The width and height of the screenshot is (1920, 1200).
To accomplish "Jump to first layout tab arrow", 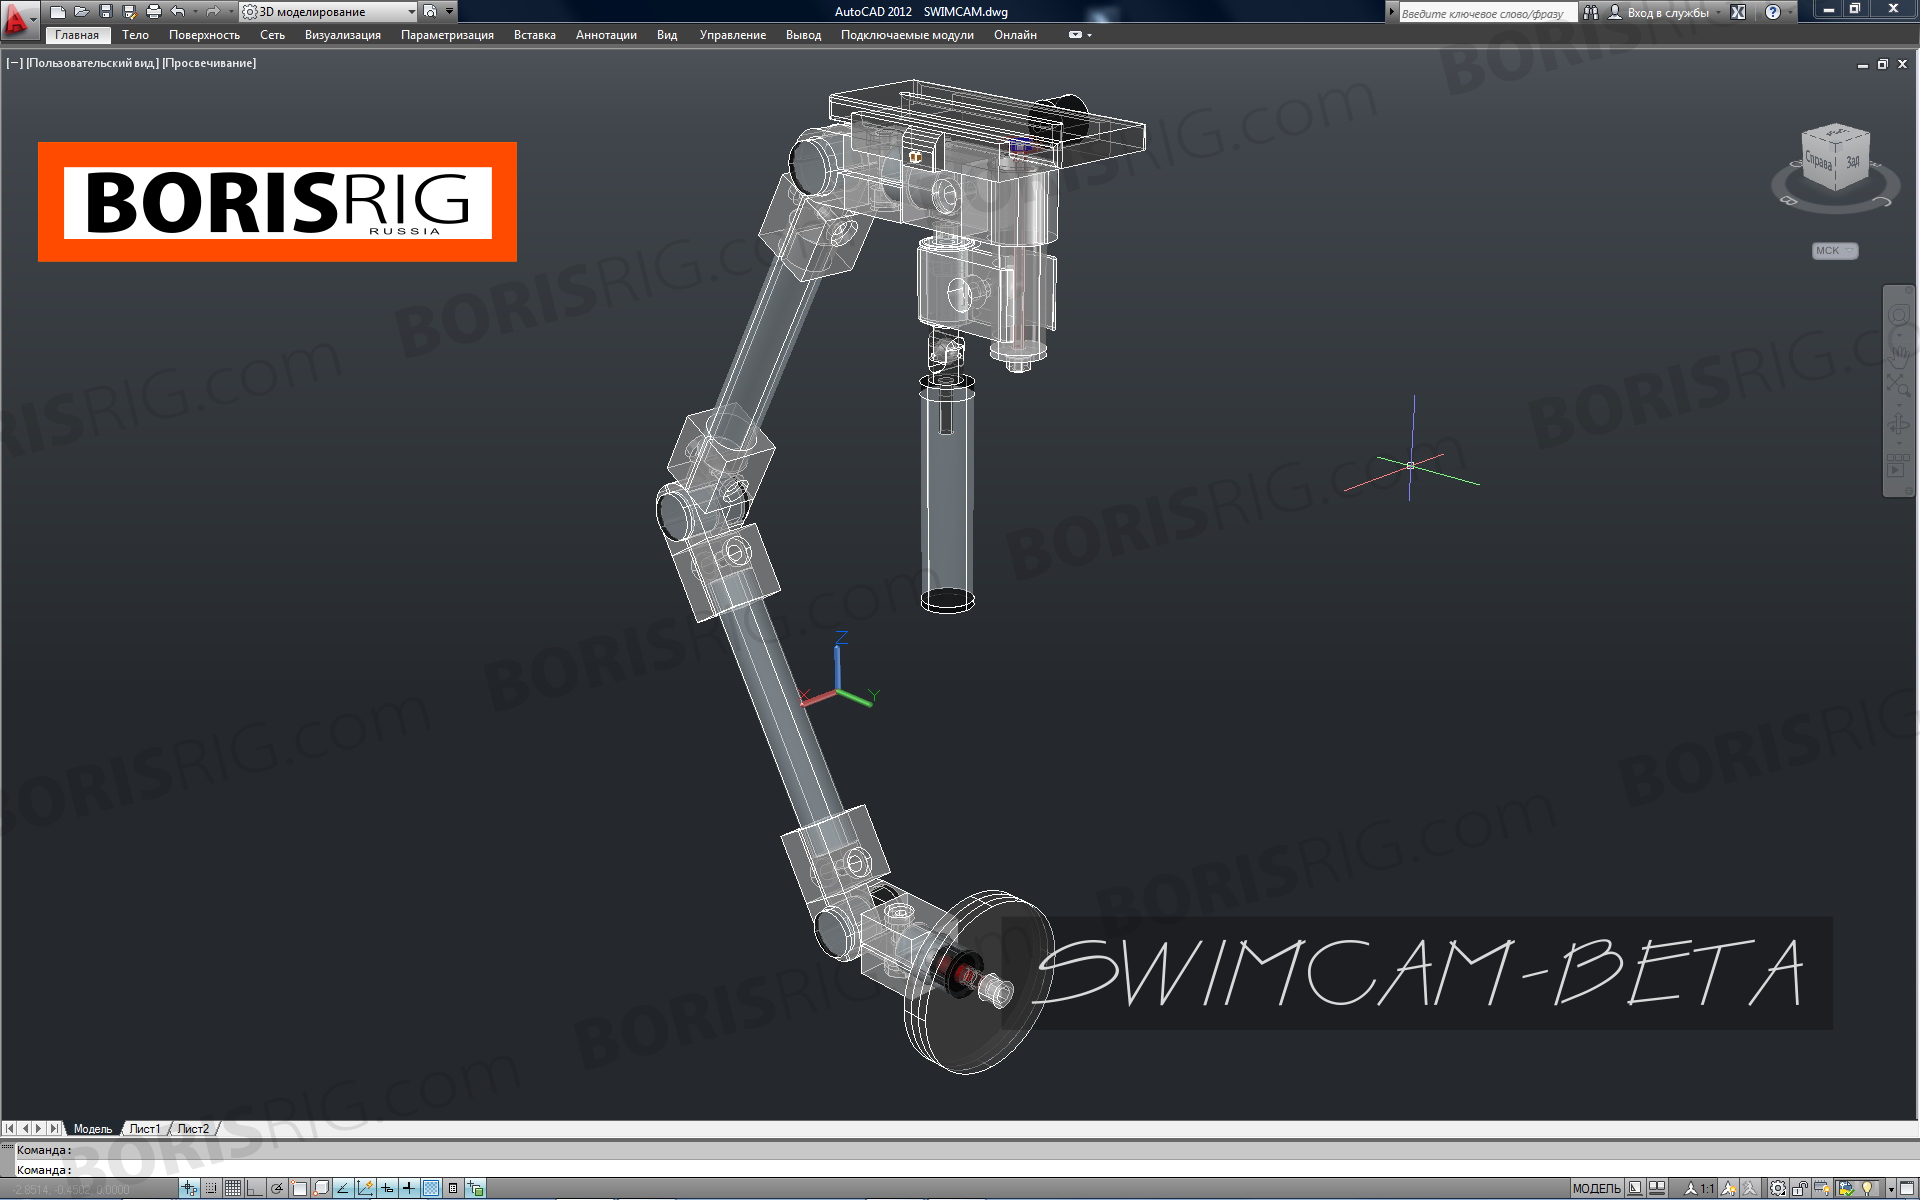I will pyautogui.click(x=10, y=1129).
